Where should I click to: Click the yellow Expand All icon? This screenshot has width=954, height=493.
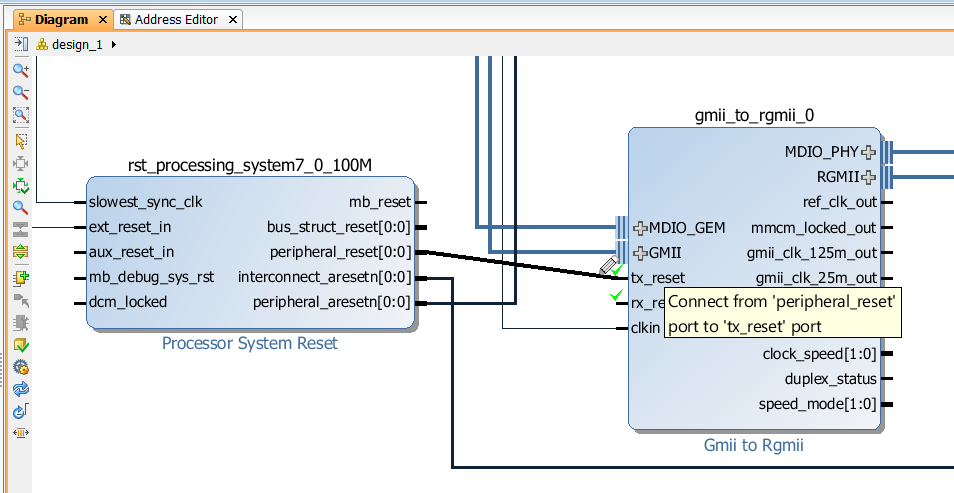coord(21,251)
